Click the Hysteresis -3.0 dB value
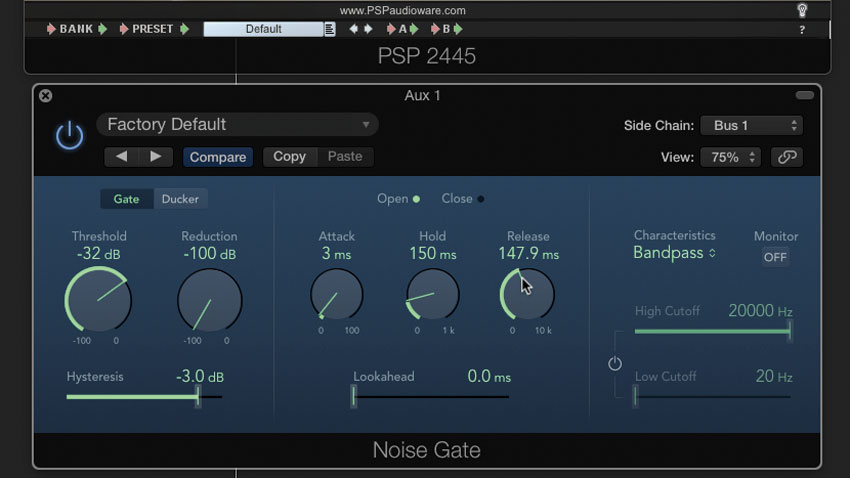The width and height of the screenshot is (850, 478). point(199,376)
